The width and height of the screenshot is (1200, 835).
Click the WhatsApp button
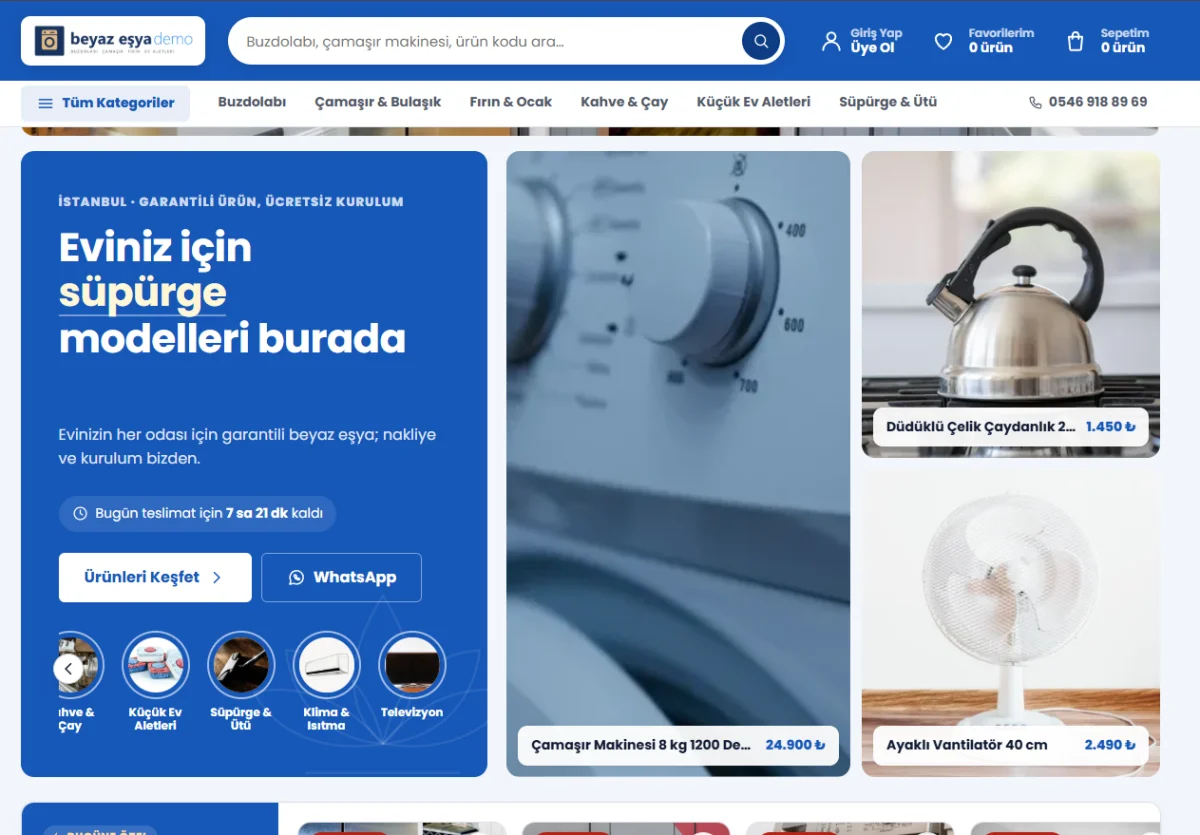[x=342, y=577]
